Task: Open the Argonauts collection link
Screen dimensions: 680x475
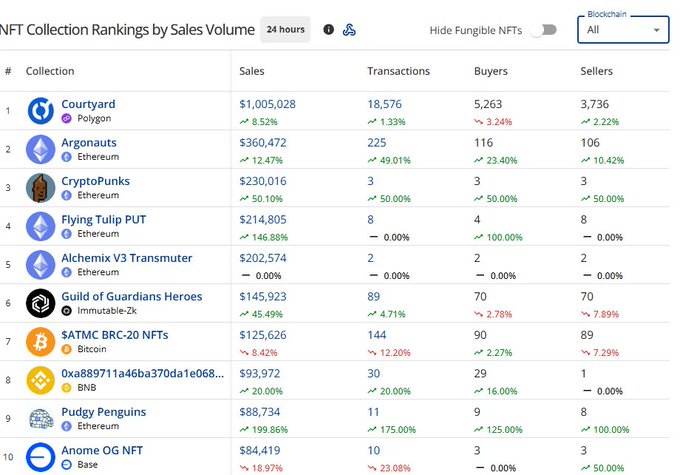Action: click(89, 143)
